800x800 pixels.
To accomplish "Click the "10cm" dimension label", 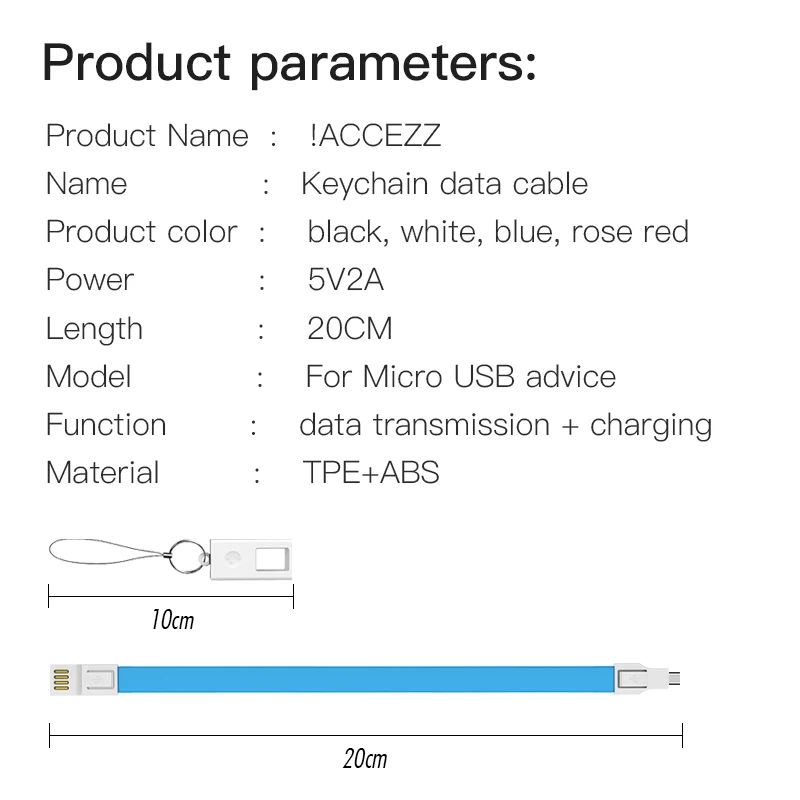I will pos(172,621).
